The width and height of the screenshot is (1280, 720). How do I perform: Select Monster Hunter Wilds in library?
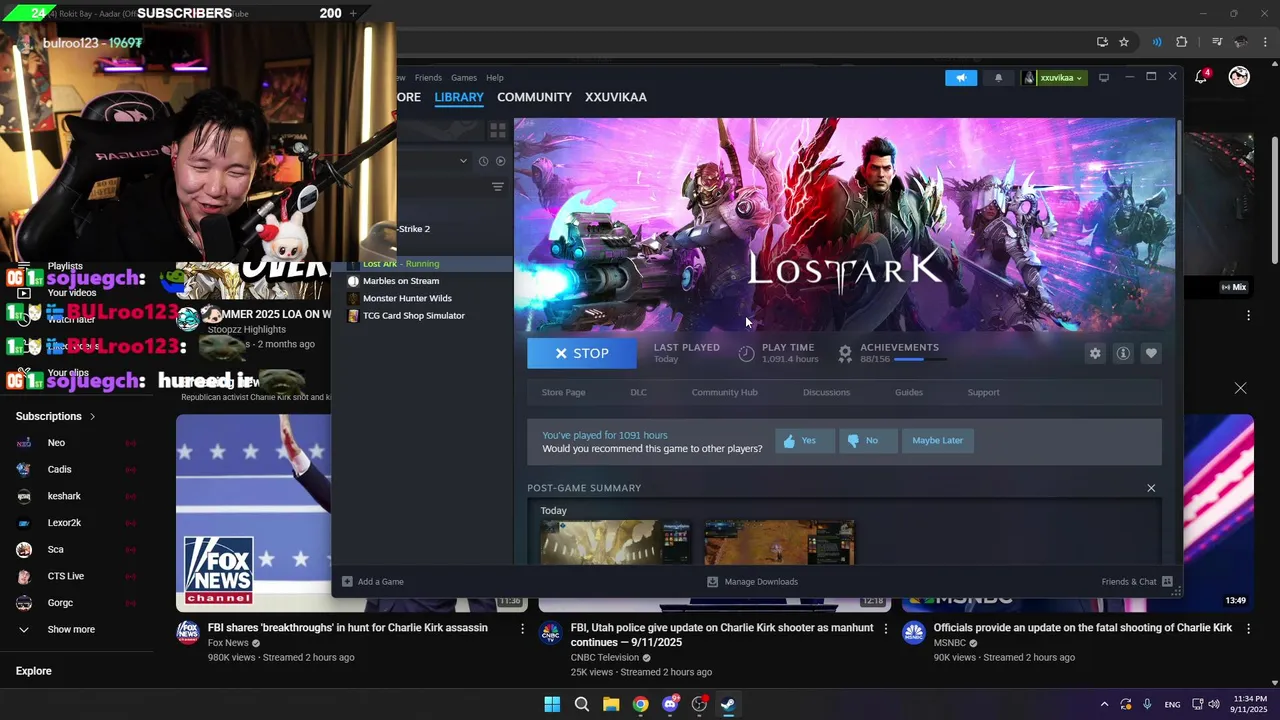tap(407, 298)
